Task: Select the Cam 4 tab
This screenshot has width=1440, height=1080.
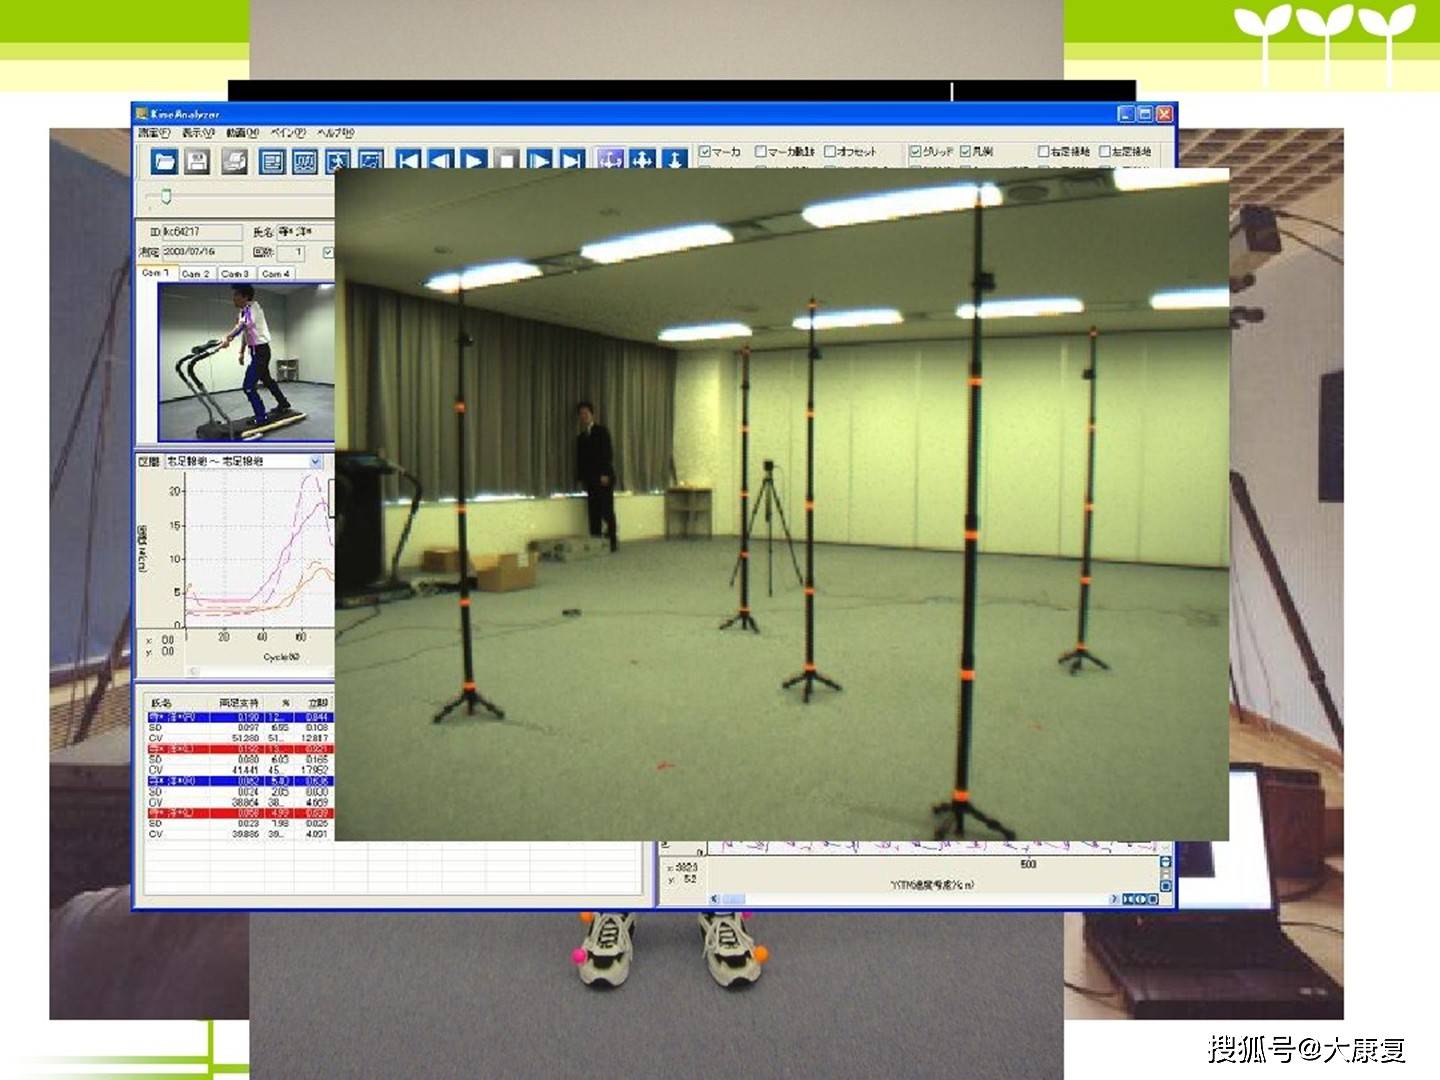Action: coord(275,273)
